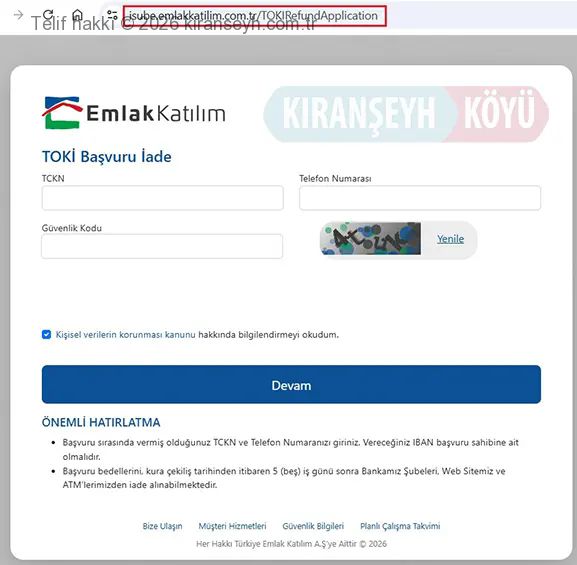The image size is (577, 565).
Task: Select the address bar URL text
Action: [253, 16]
